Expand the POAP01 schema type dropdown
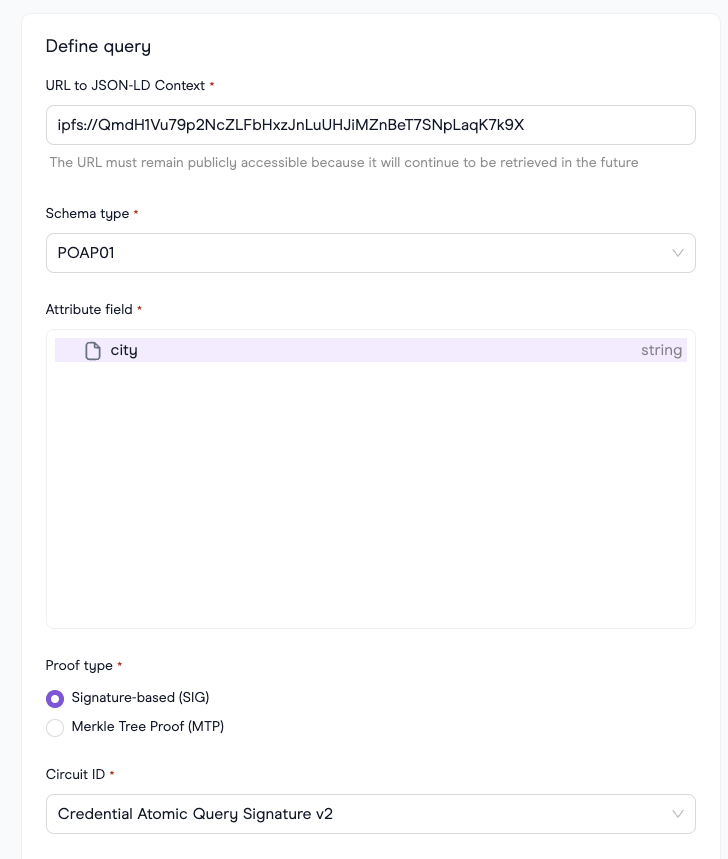The width and height of the screenshot is (728, 859). click(x=371, y=253)
